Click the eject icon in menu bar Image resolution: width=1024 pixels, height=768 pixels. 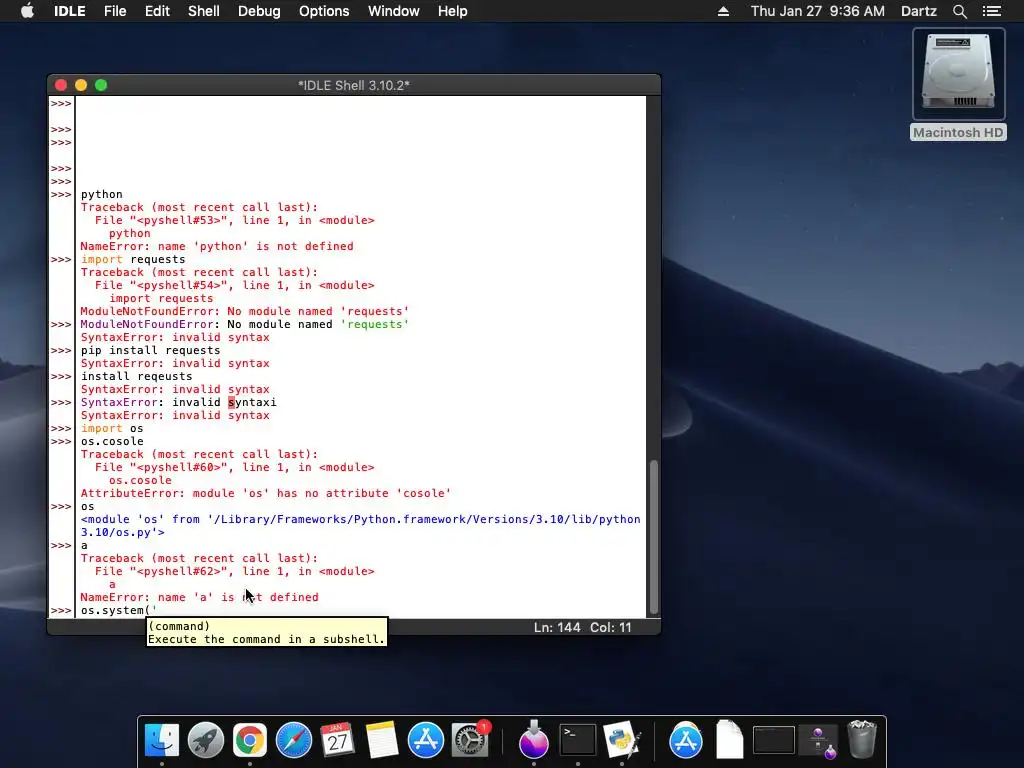click(724, 11)
